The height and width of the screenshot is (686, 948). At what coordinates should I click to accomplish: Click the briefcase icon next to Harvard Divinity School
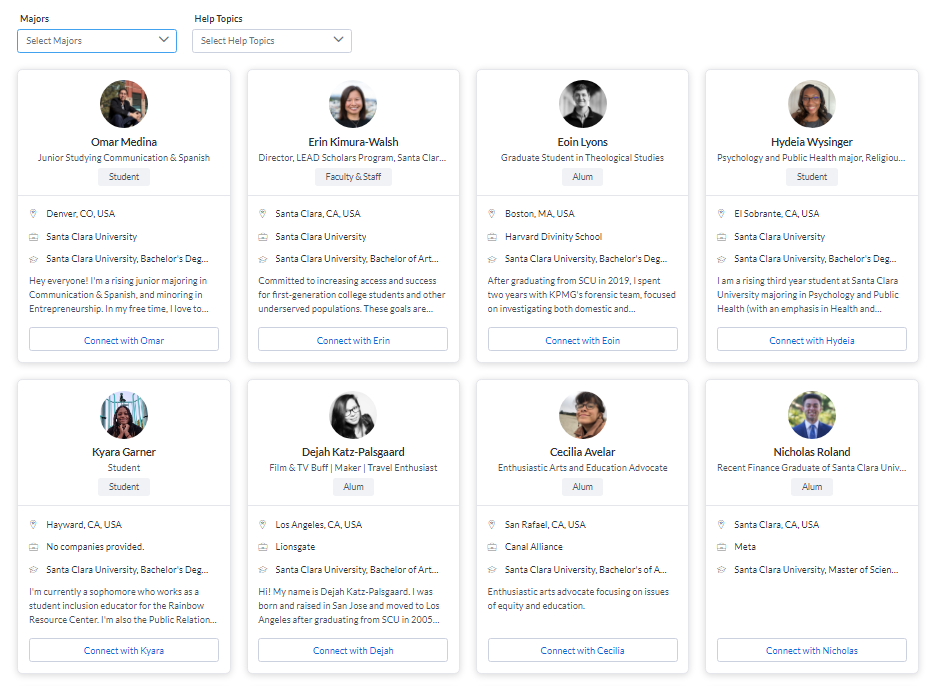coord(492,237)
